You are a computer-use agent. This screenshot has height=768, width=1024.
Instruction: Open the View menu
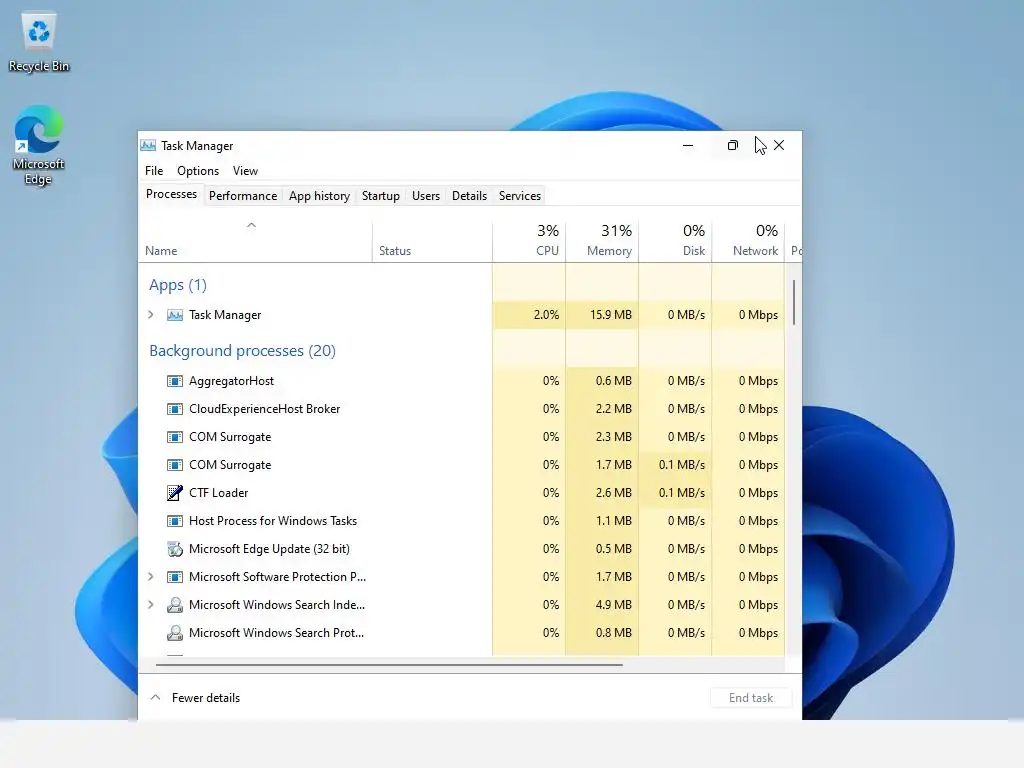pyautogui.click(x=246, y=170)
